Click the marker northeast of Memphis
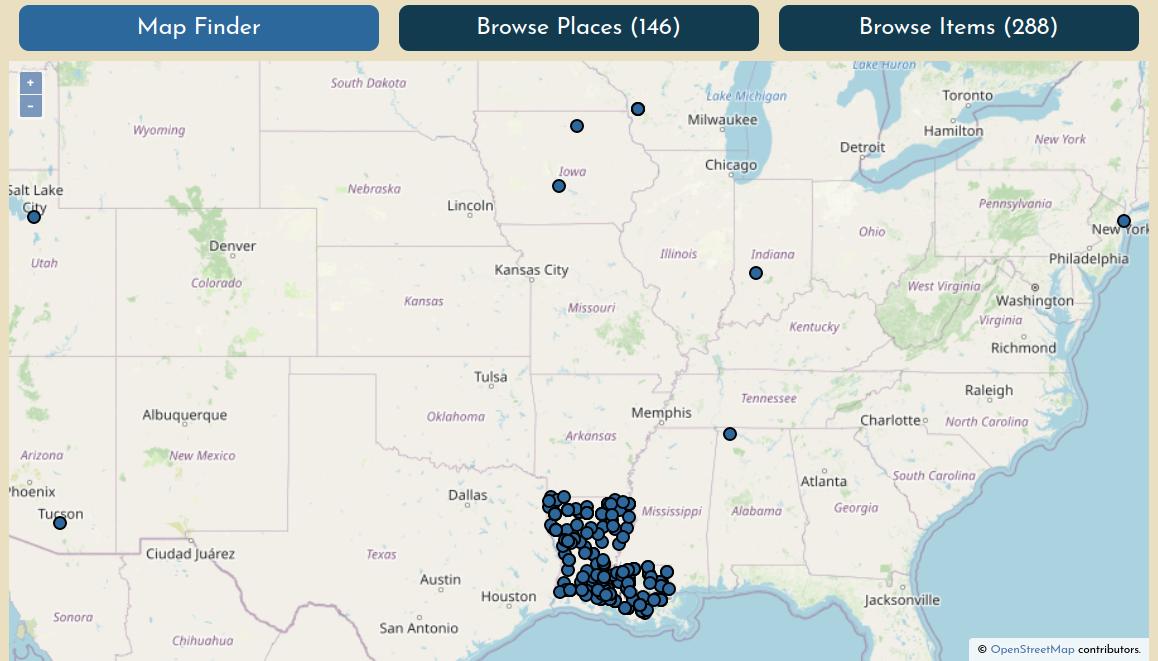The image size is (1158, 661). 730,434
